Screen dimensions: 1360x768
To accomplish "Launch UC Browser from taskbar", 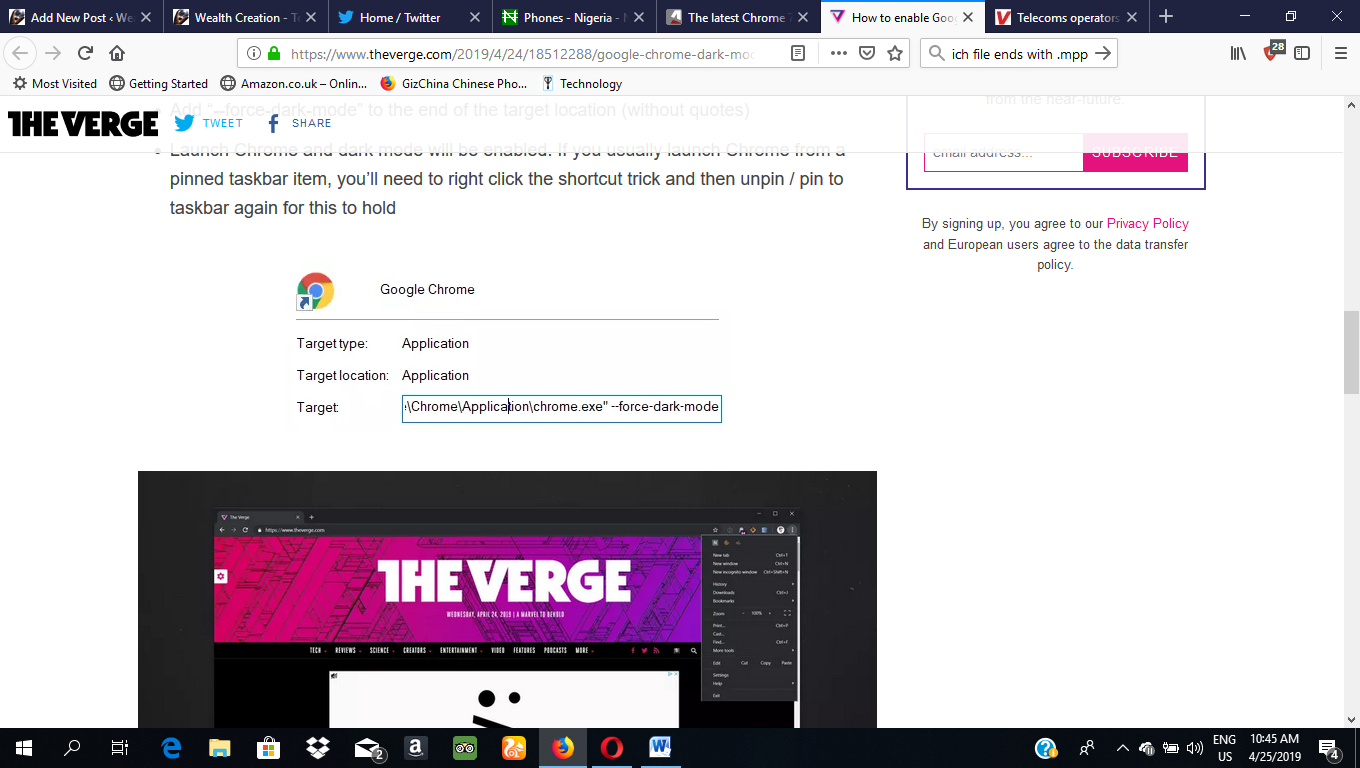I will (x=514, y=748).
